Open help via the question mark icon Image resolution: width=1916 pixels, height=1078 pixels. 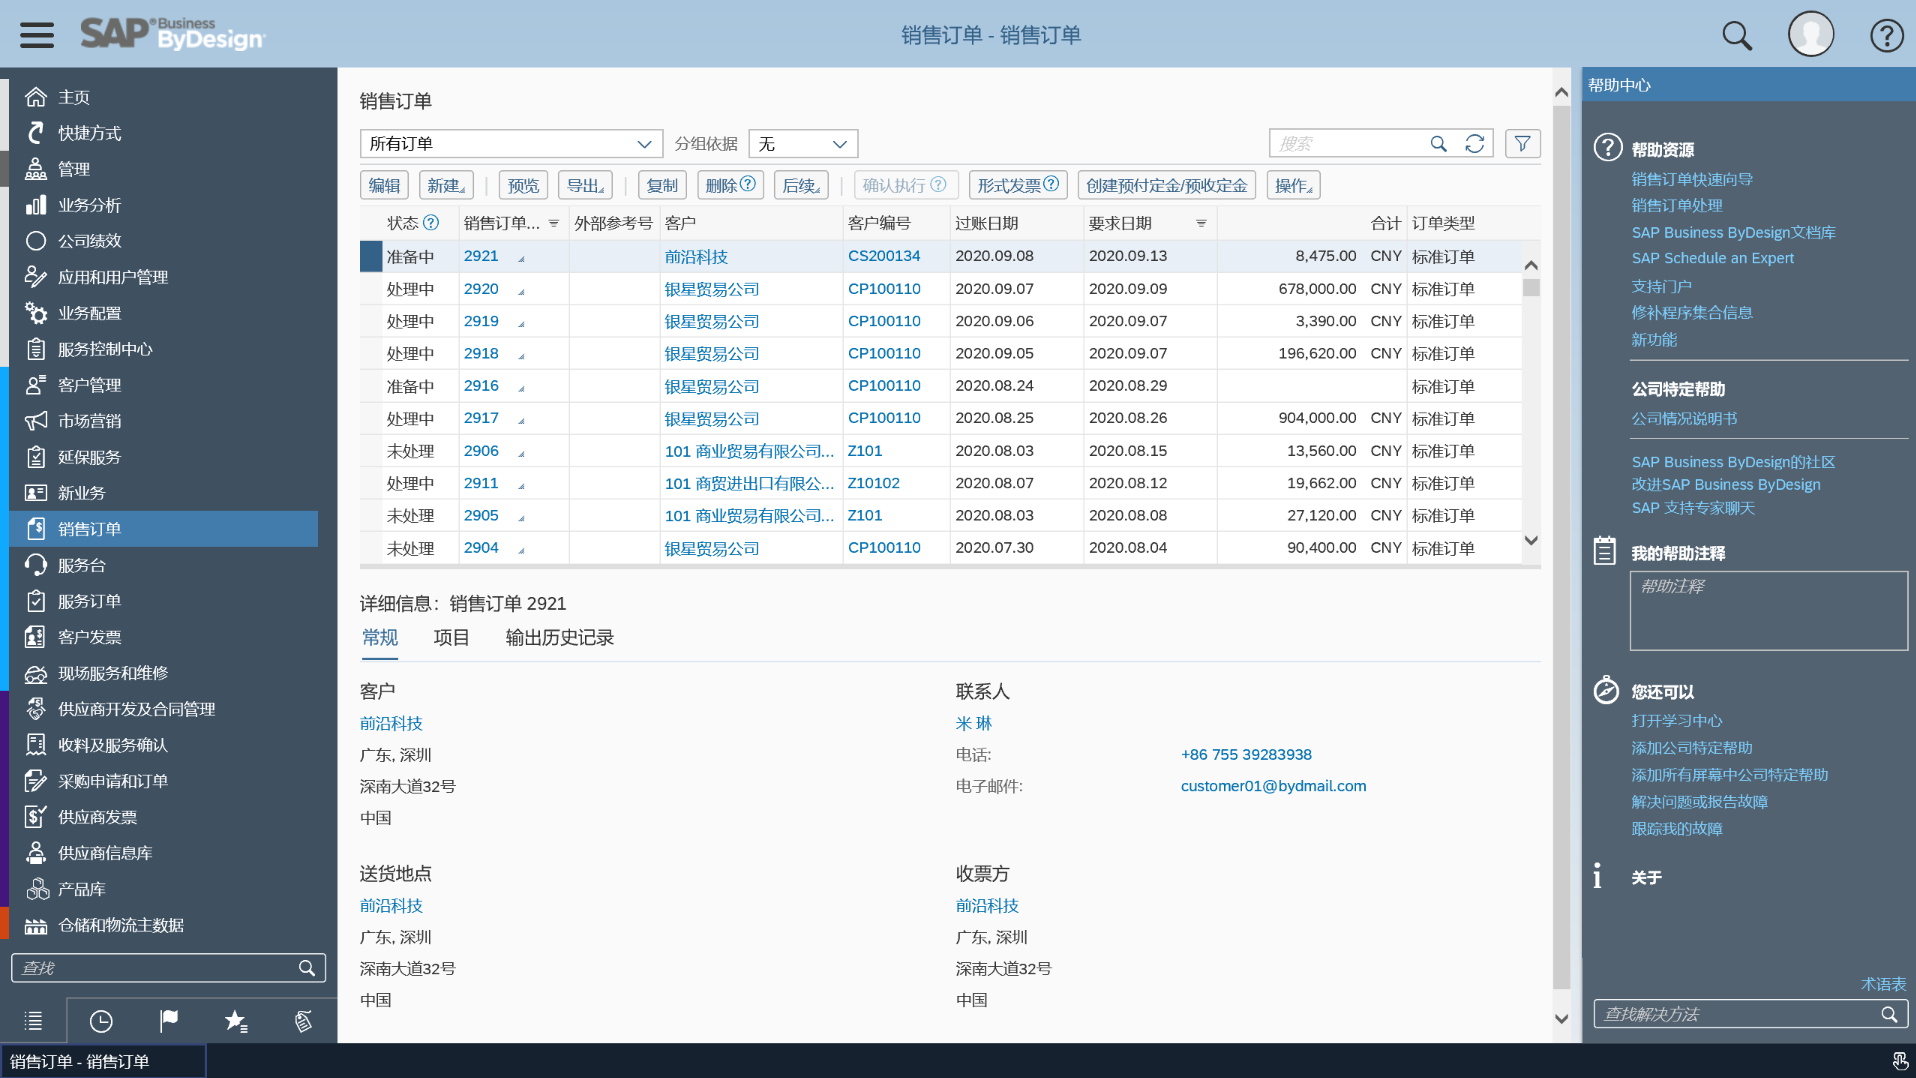[1886, 34]
